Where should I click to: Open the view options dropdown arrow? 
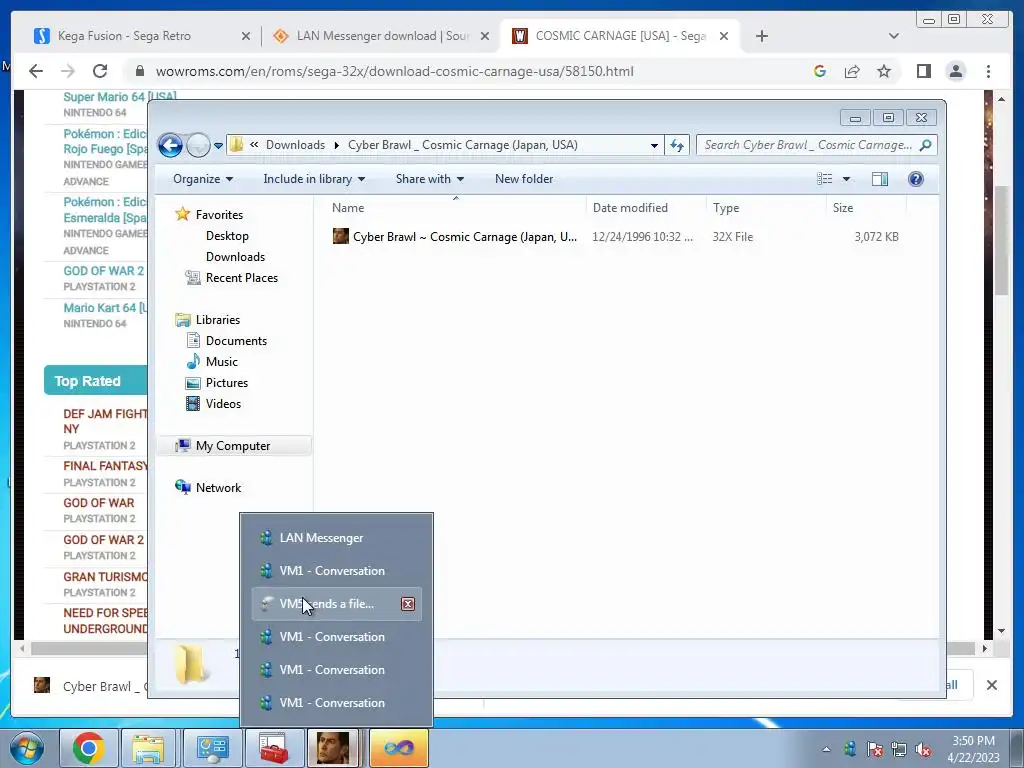click(x=846, y=179)
